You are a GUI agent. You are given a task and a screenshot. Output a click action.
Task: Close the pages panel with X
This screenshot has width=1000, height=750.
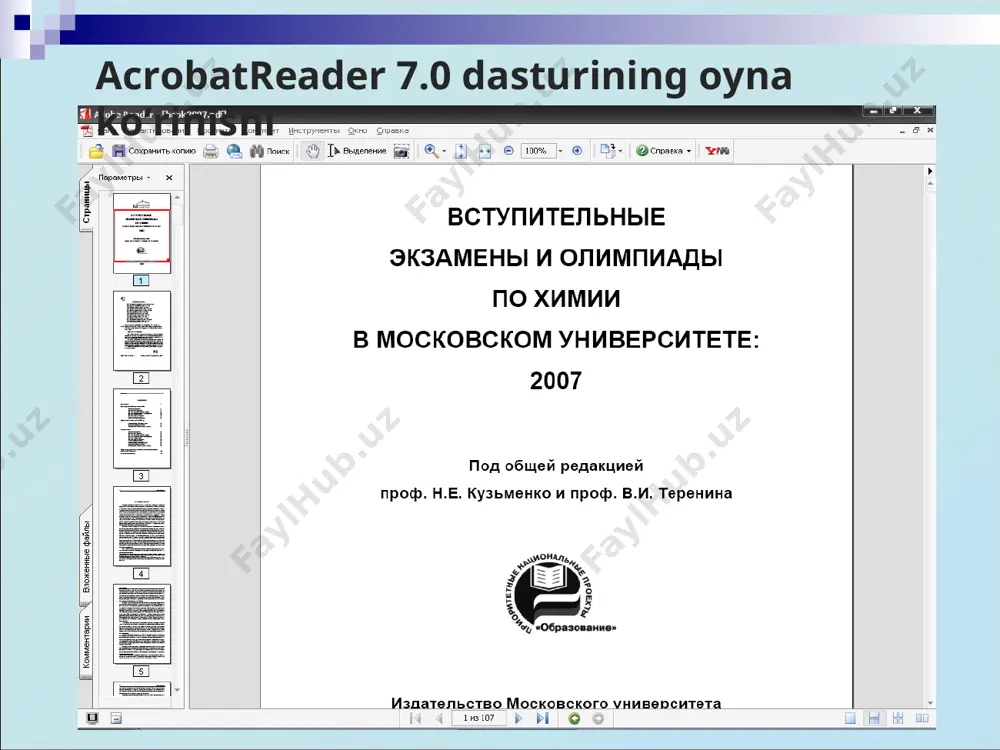(x=169, y=178)
